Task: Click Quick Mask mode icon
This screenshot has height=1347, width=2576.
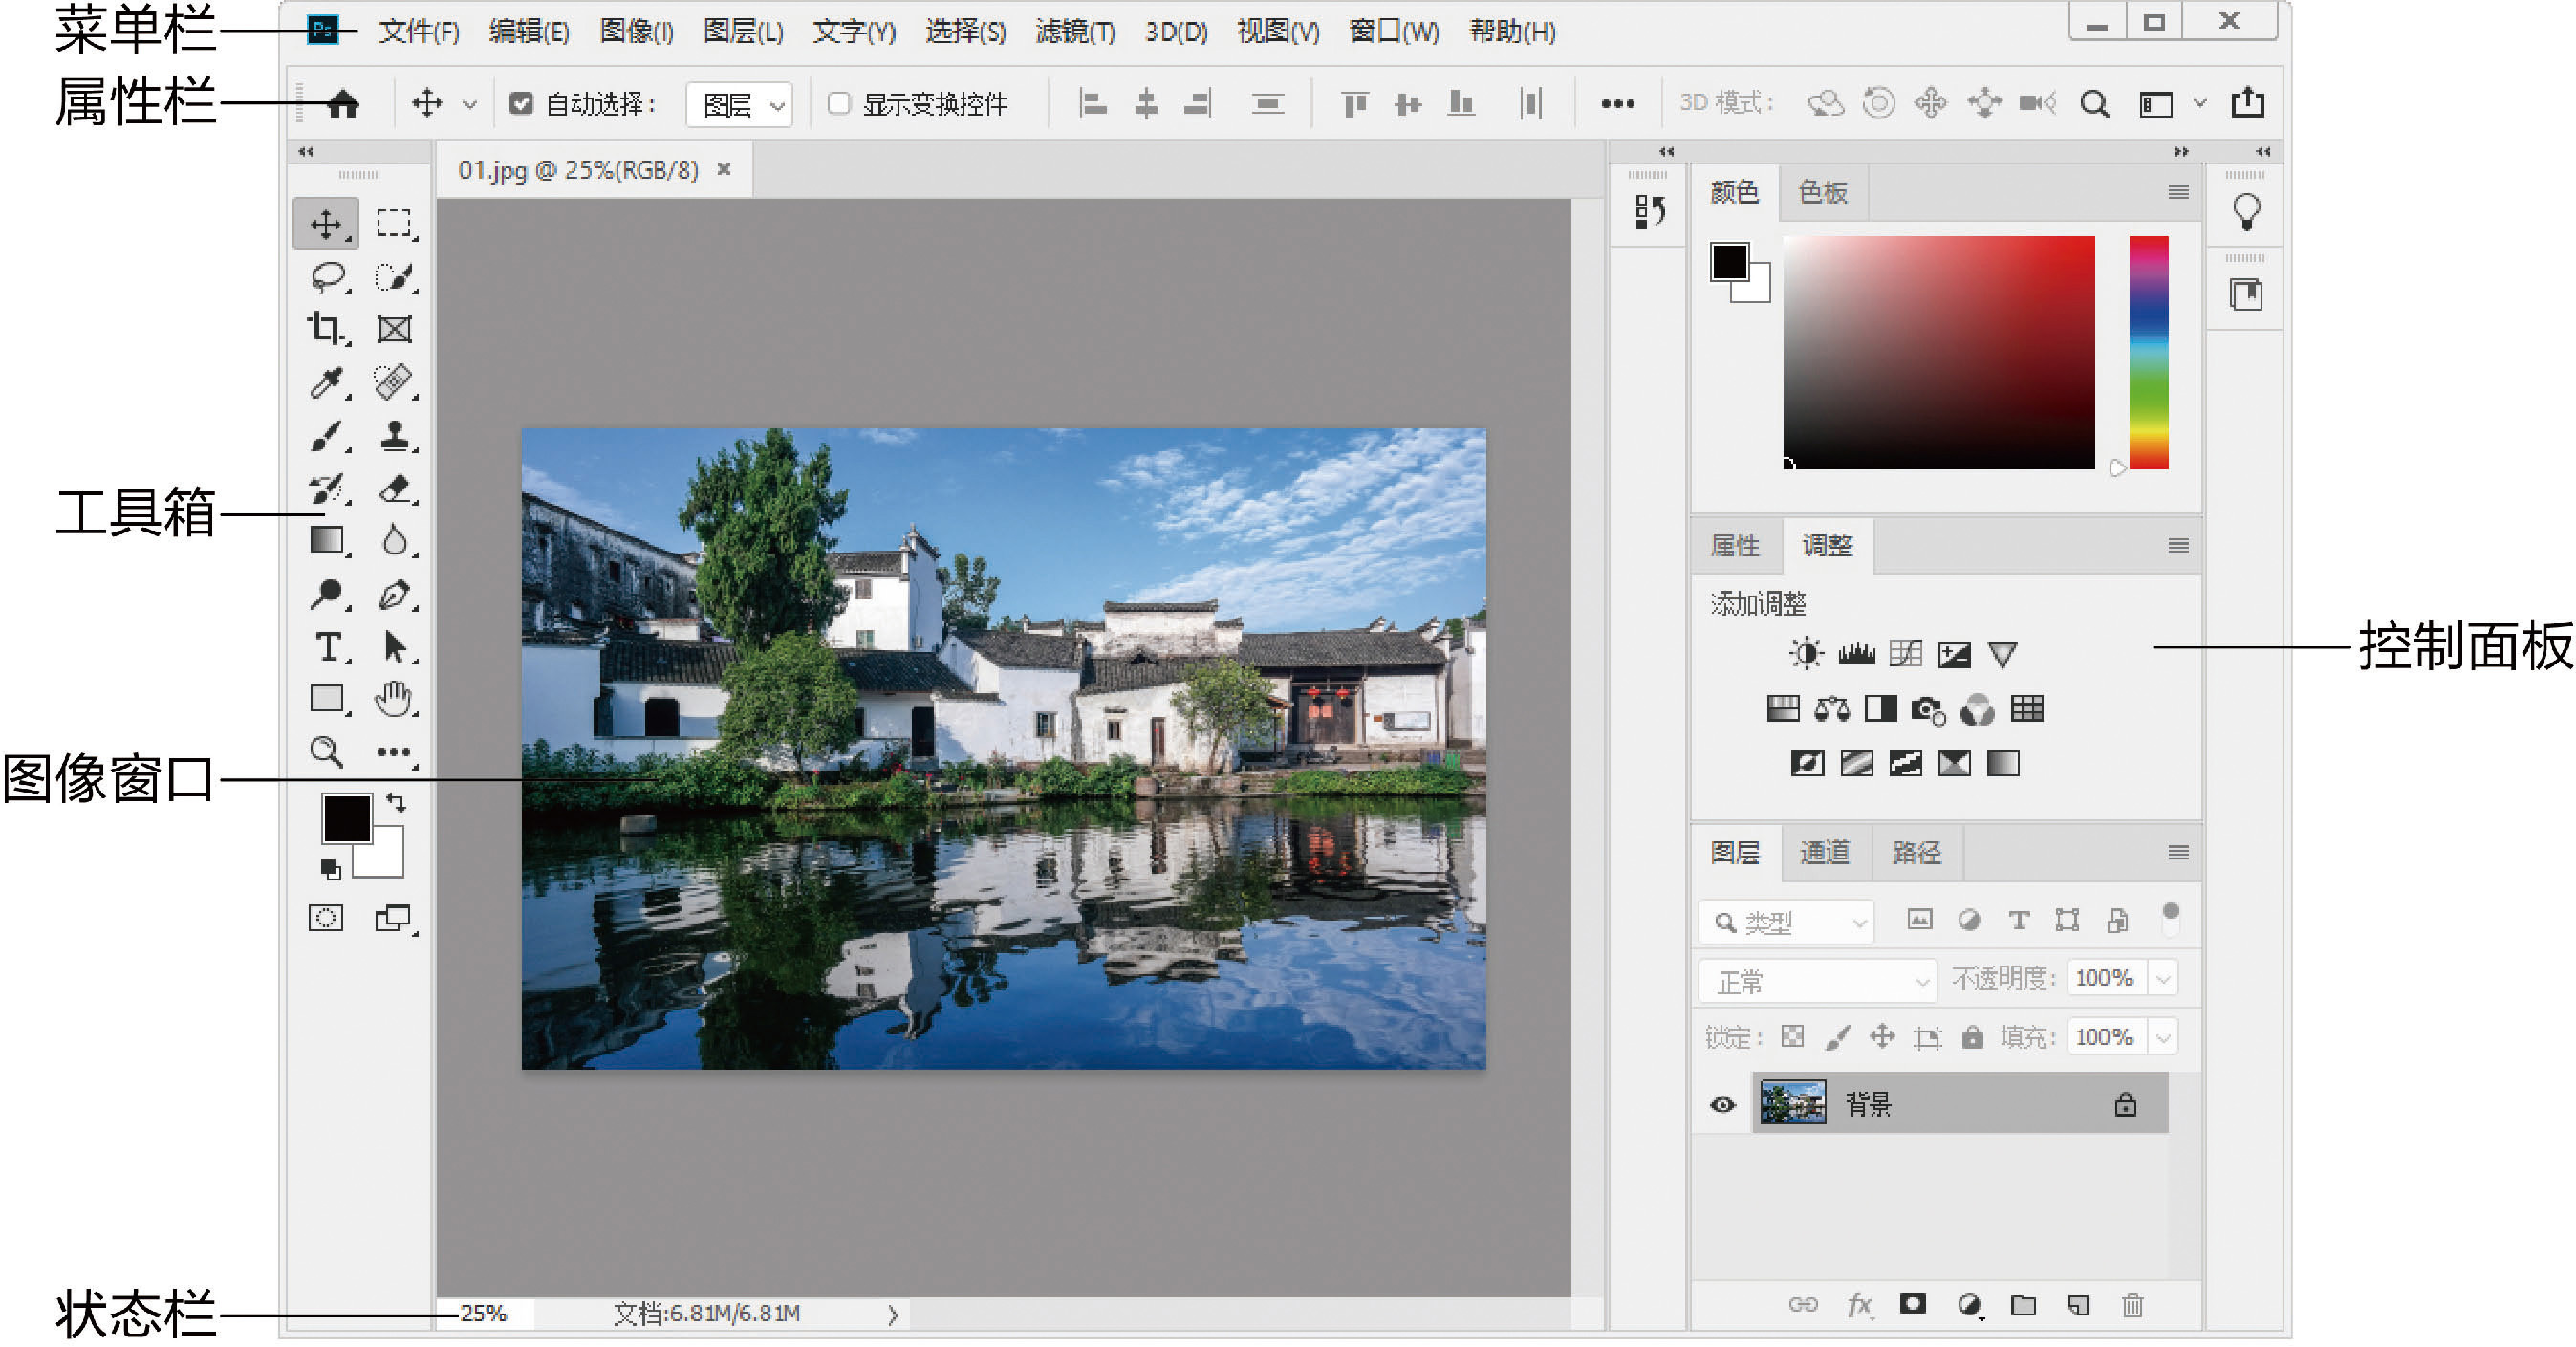Action: (326, 918)
